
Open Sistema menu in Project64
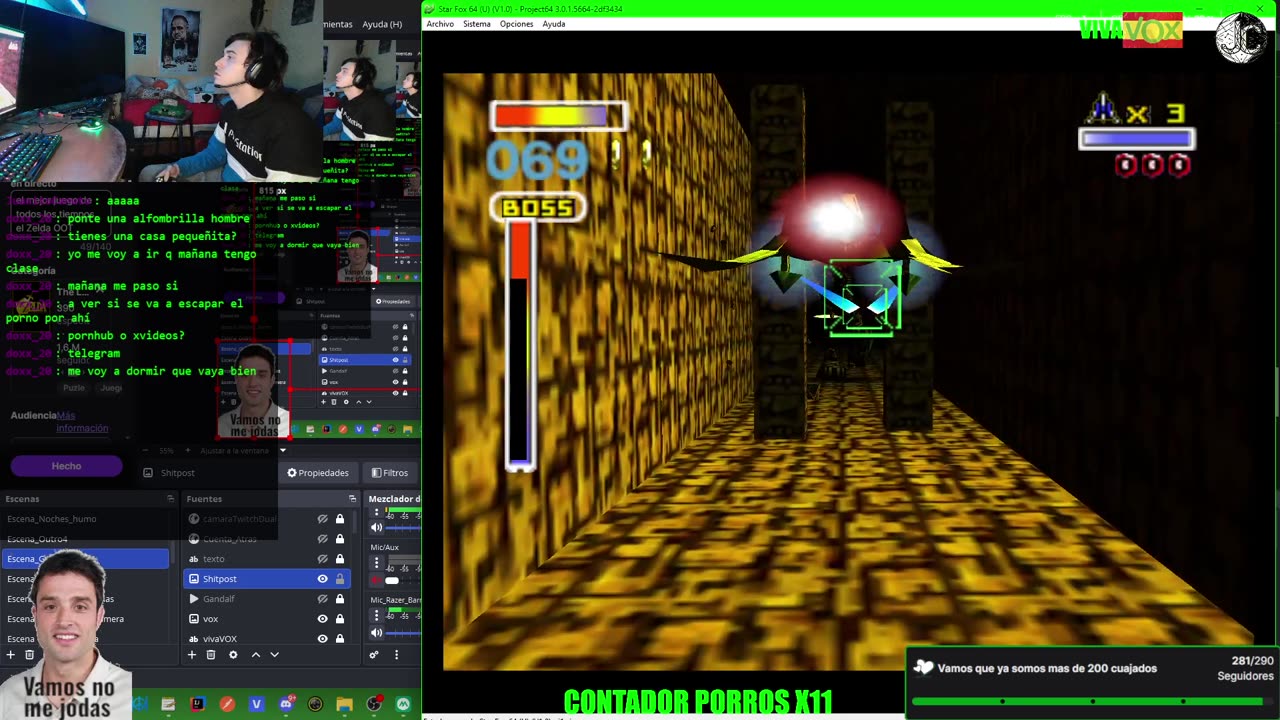point(477,24)
